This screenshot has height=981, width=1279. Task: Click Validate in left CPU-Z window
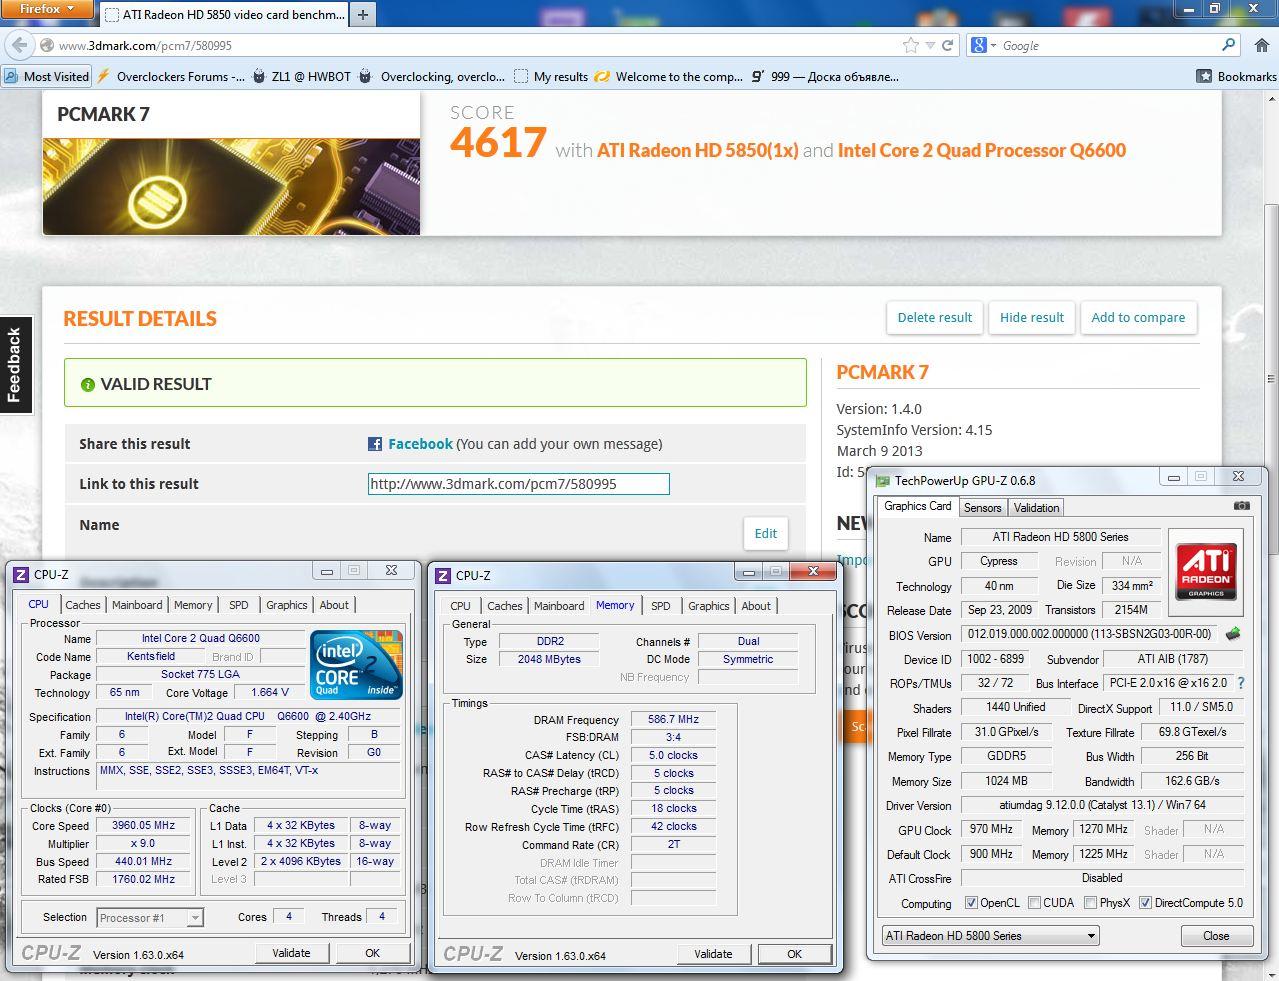click(291, 953)
